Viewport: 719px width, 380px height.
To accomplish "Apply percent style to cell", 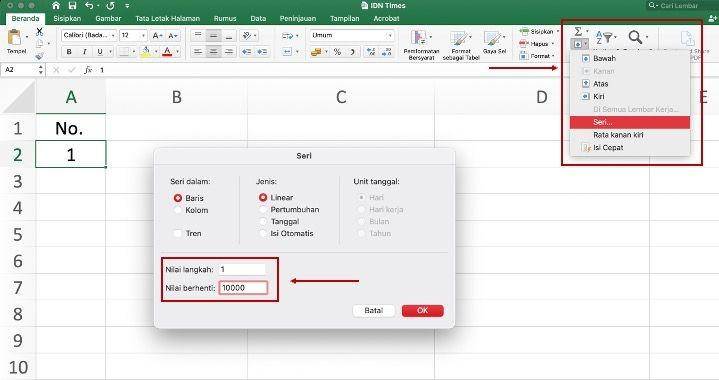I will coord(337,52).
